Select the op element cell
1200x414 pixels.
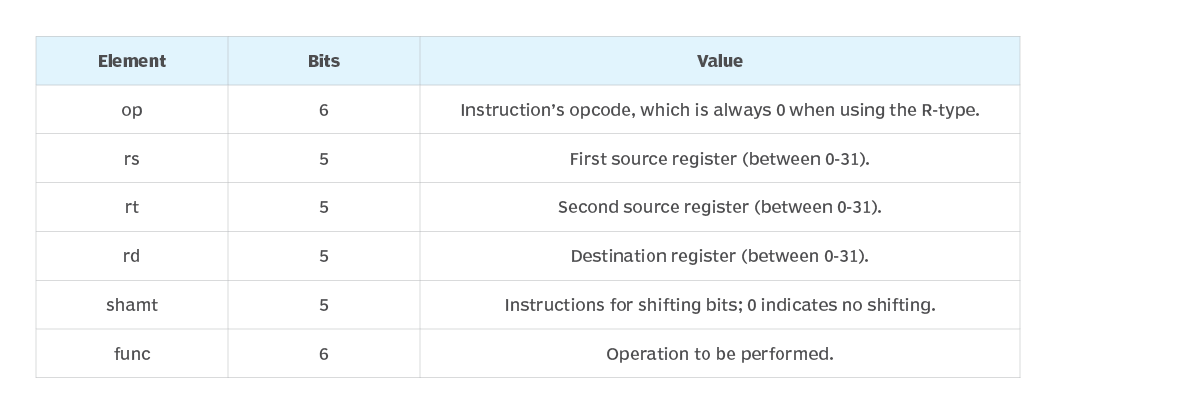tap(132, 110)
